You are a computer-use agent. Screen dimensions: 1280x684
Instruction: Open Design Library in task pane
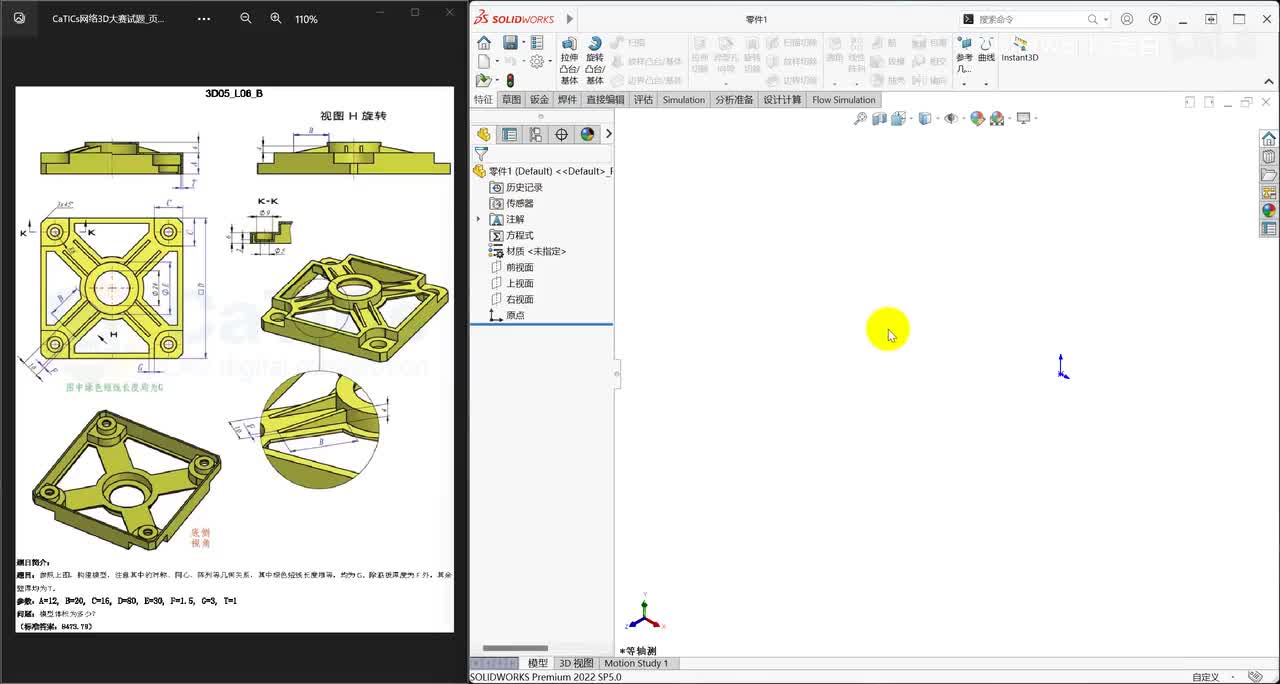click(x=1269, y=157)
